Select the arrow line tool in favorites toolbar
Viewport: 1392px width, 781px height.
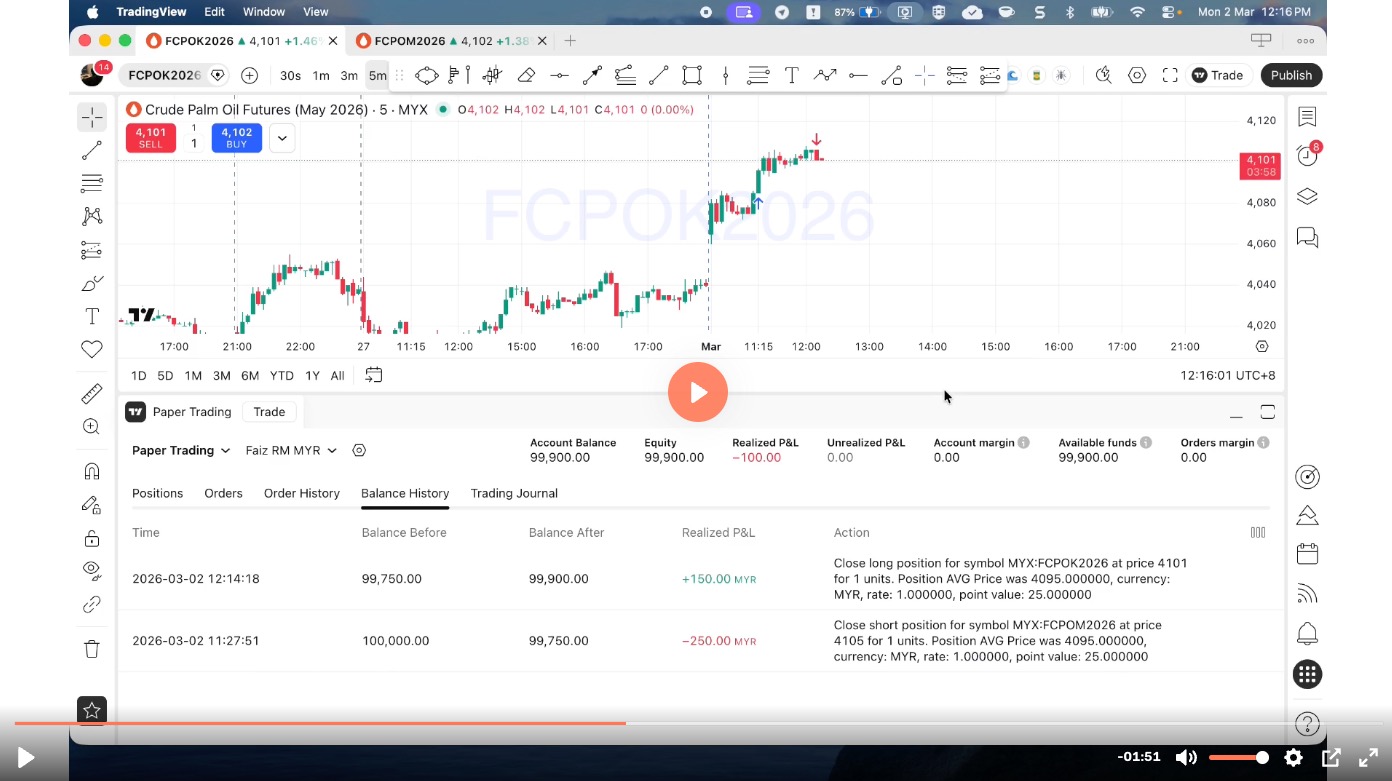(592, 75)
